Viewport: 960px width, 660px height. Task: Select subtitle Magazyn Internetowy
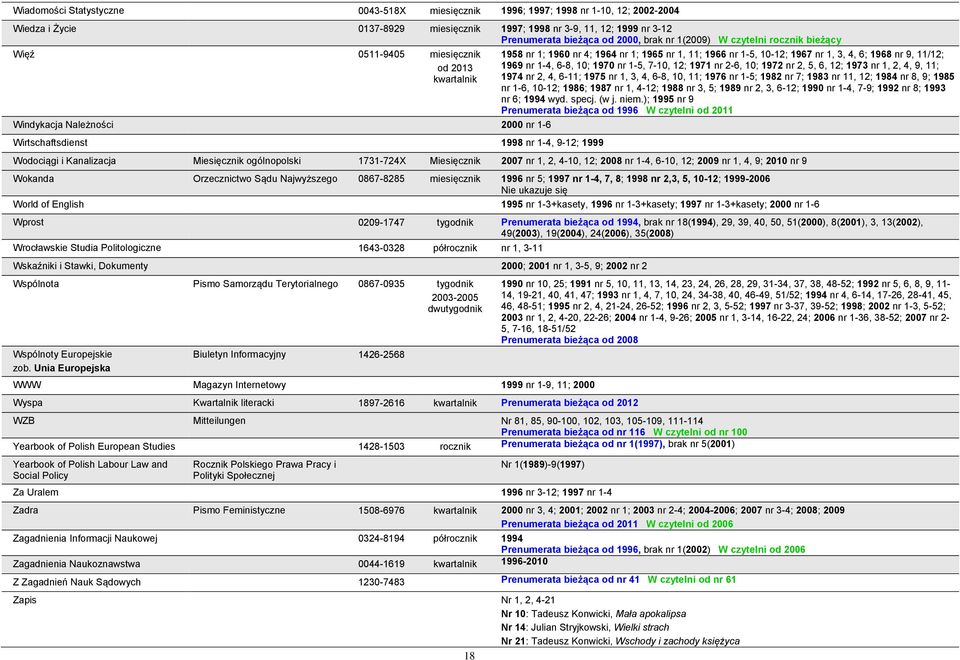coord(239,384)
